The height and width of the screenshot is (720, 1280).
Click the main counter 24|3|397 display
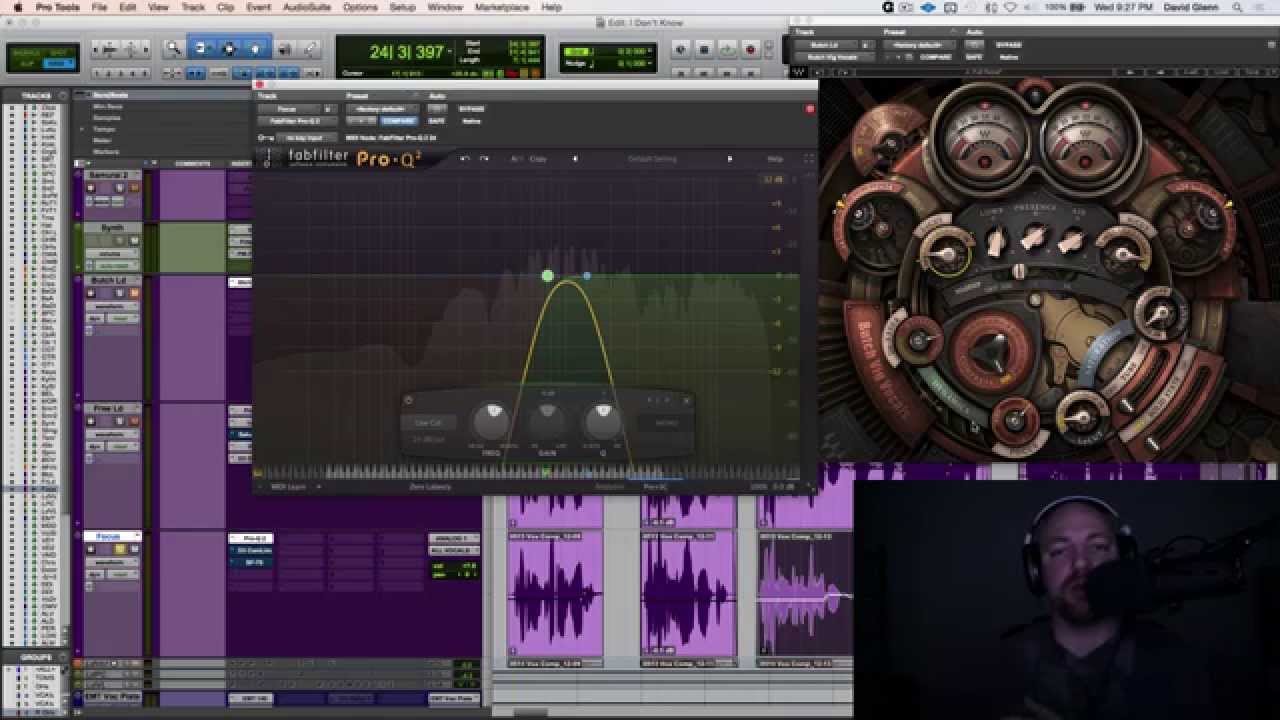tap(406, 52)
